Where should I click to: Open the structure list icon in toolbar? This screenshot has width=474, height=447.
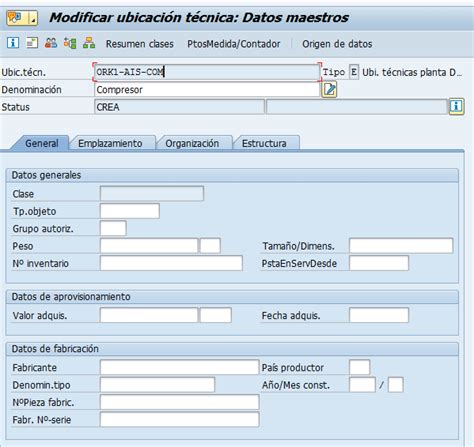click(70, 43)
